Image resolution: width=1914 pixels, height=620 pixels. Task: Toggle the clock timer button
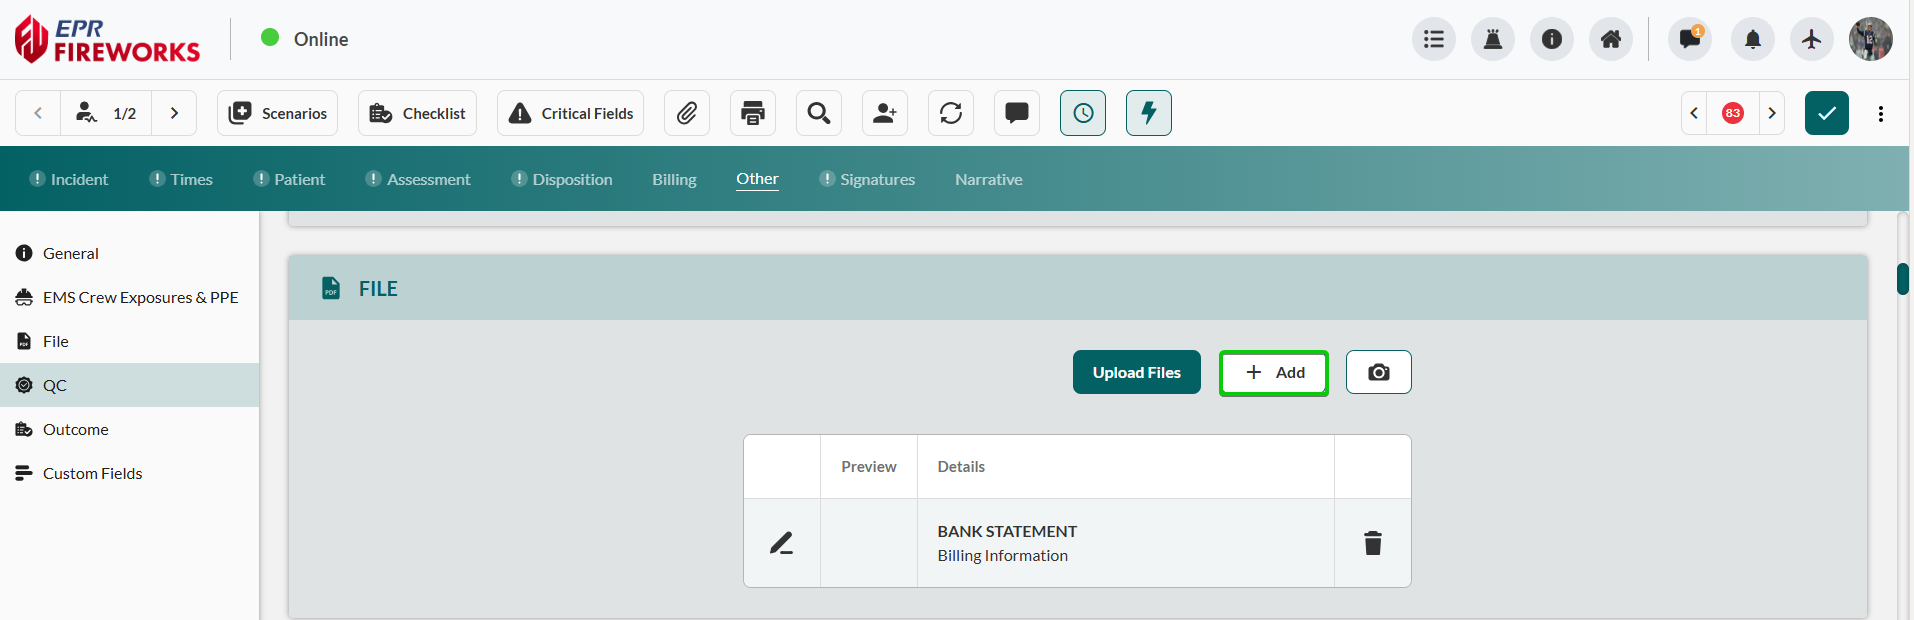[x=1083, y=113]
